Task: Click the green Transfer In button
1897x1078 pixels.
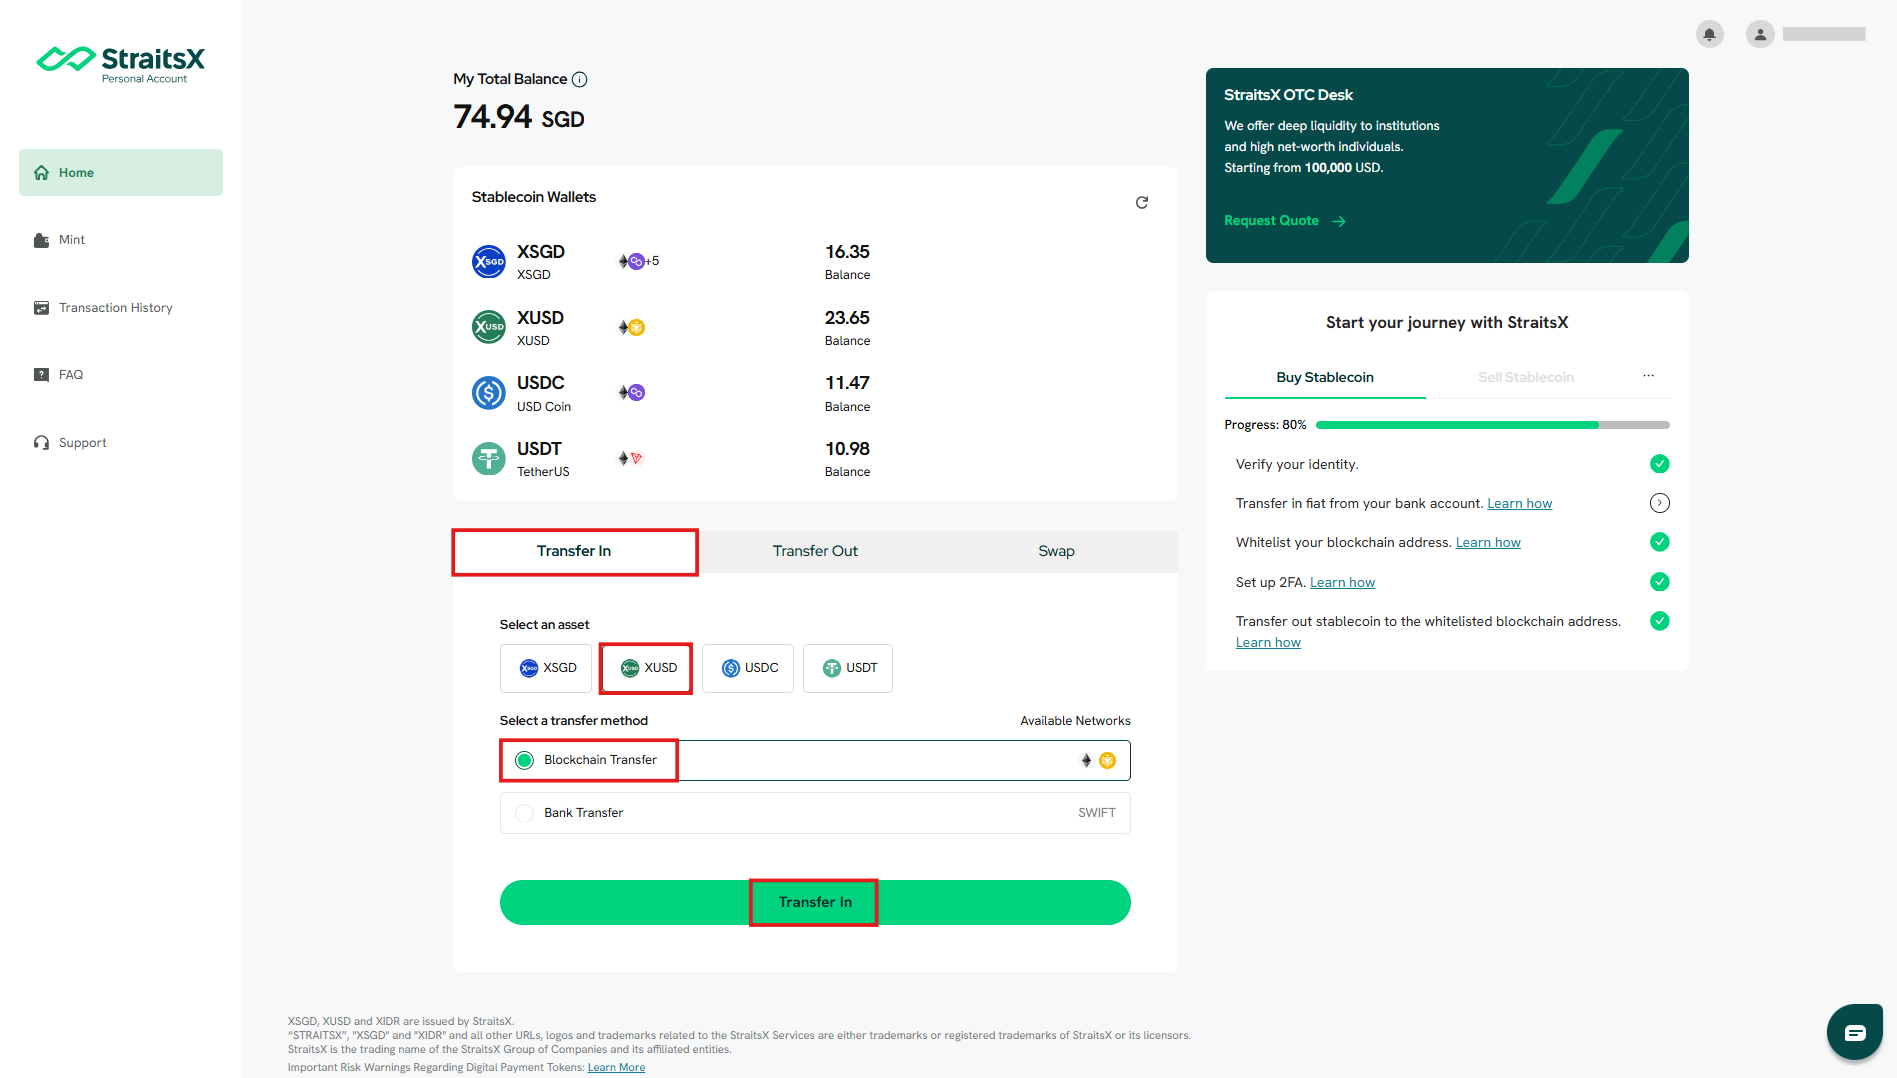Action: 815,903
